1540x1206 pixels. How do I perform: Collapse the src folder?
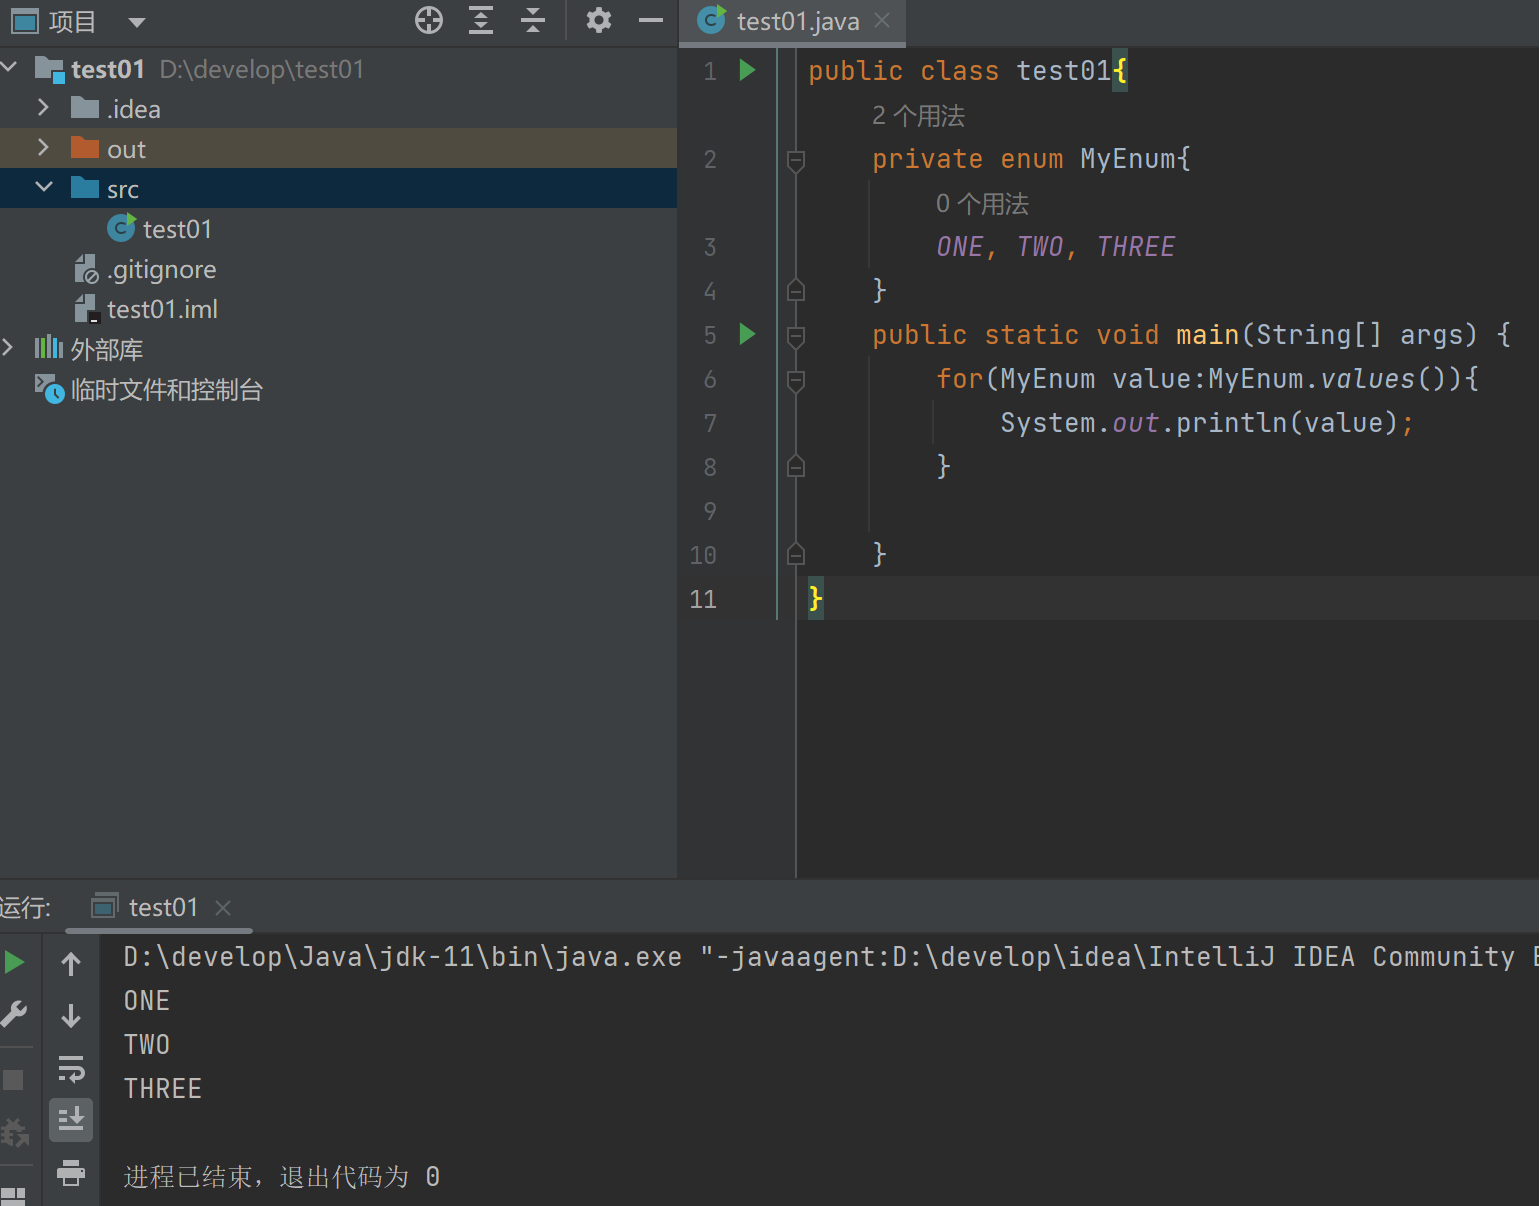pyautogui.click(x=43, y=188)
